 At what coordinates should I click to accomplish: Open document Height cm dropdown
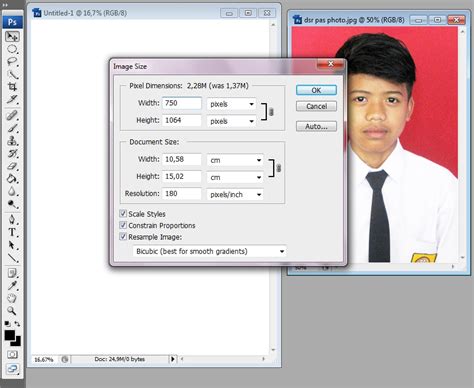point(235,177)
